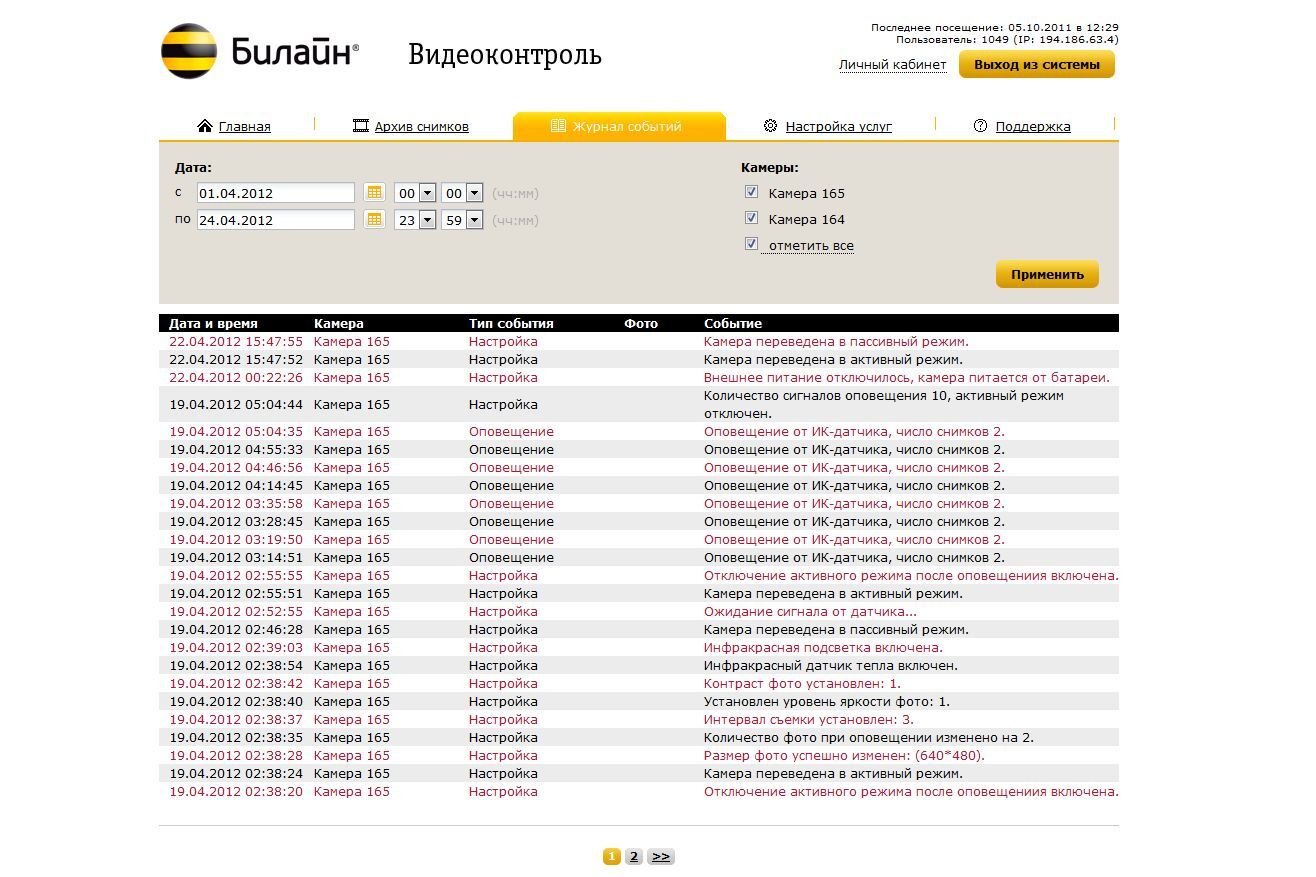Screen dimensions: 1316x877
Task: Click the Beeline striped-ball logo
Action: coord(188,51)
